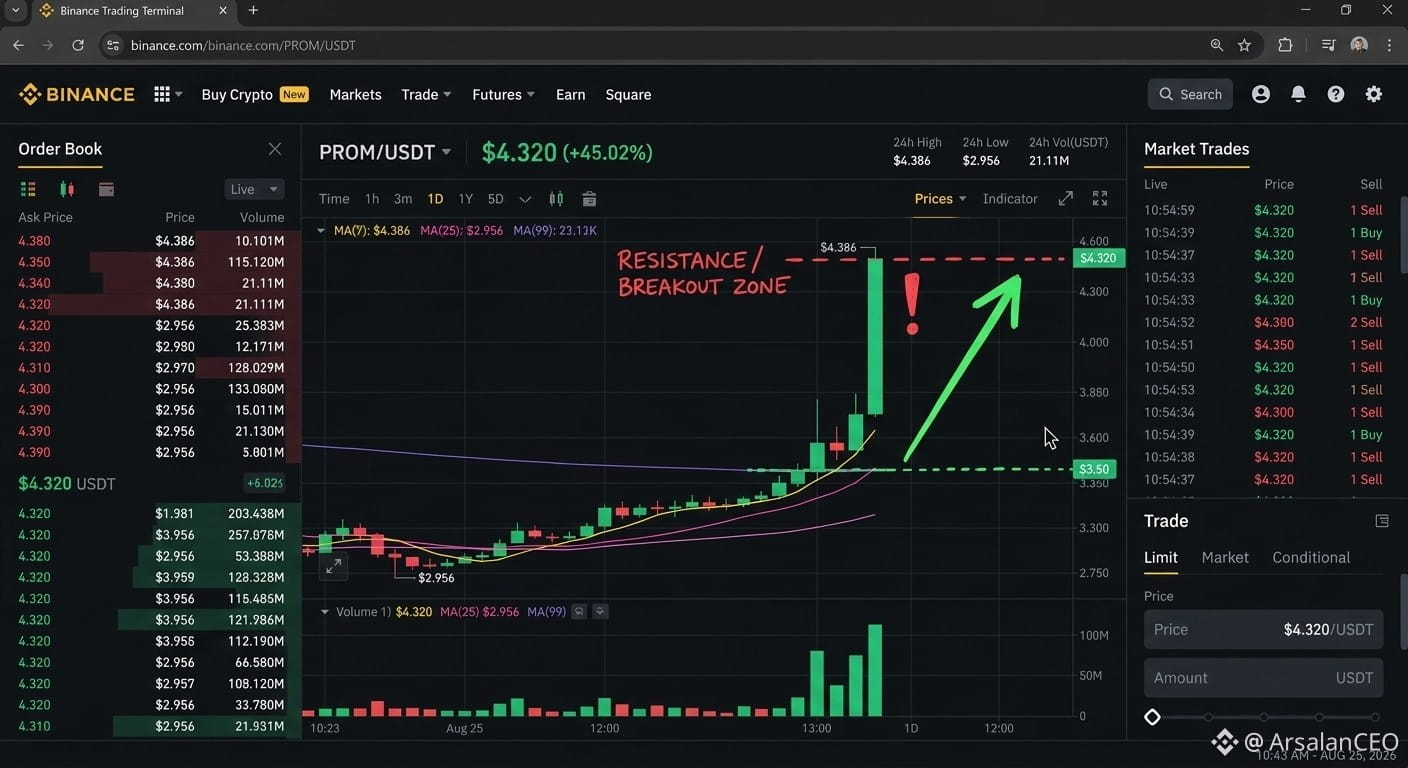Switch to the Conditional order tab
The image size is (1408, 768).
1311,557
